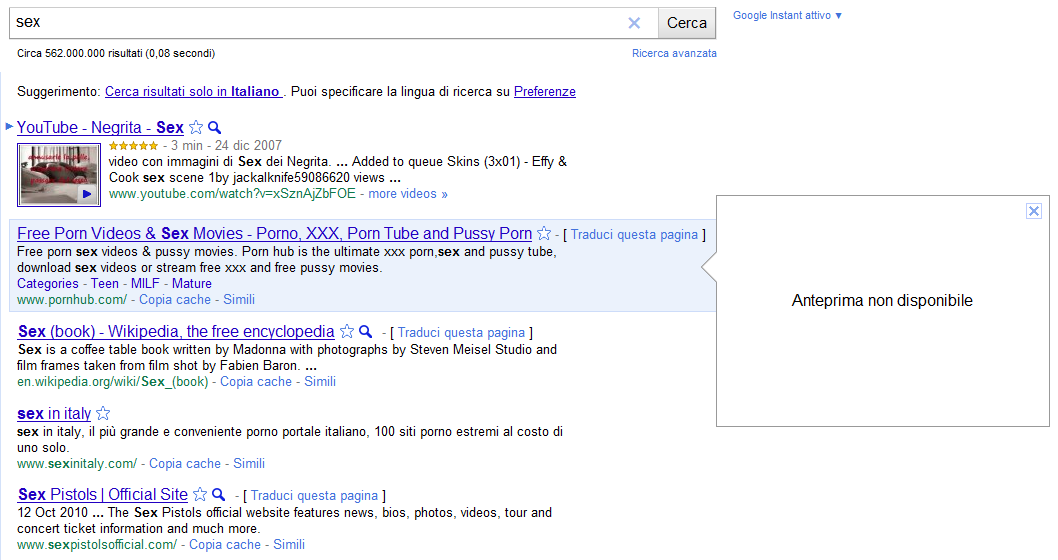
Task: Click Cerca risultati solo in Italiano
Action: (x=193, y=92)
